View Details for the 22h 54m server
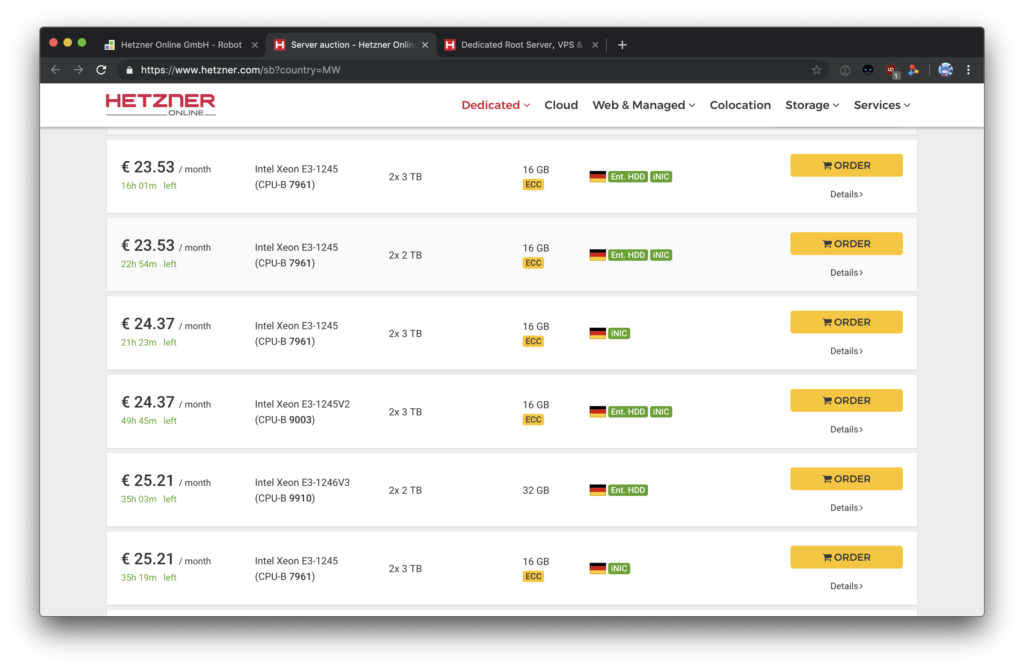Viewport: 1024px width, 669px height. click(x=846, y=272)
